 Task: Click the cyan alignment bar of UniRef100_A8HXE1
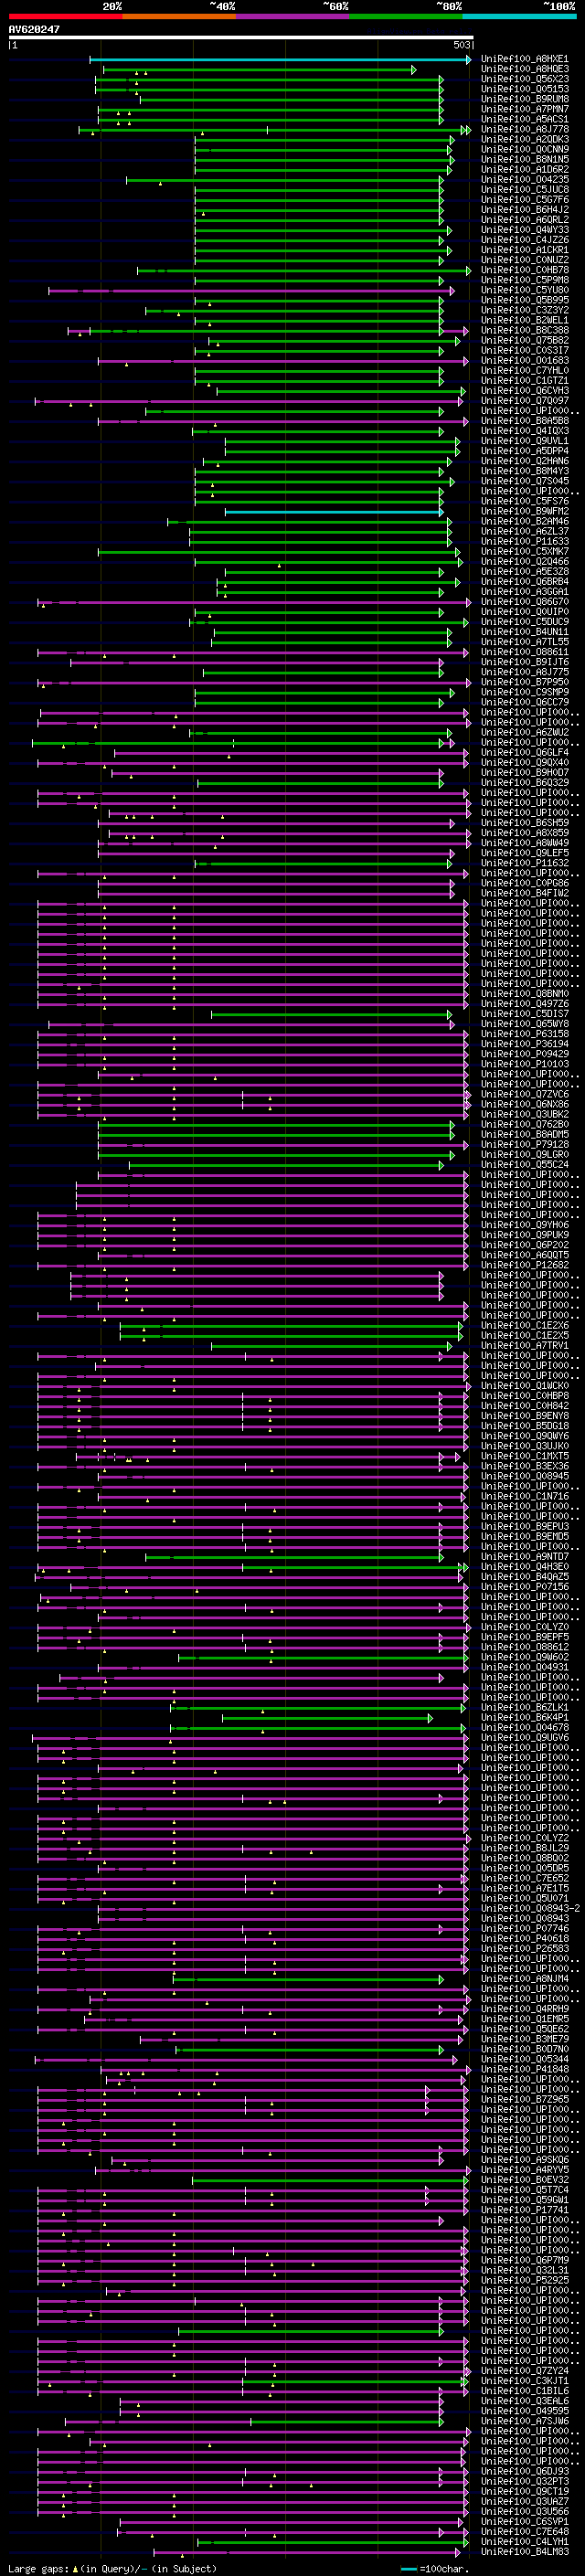[280, 59]
